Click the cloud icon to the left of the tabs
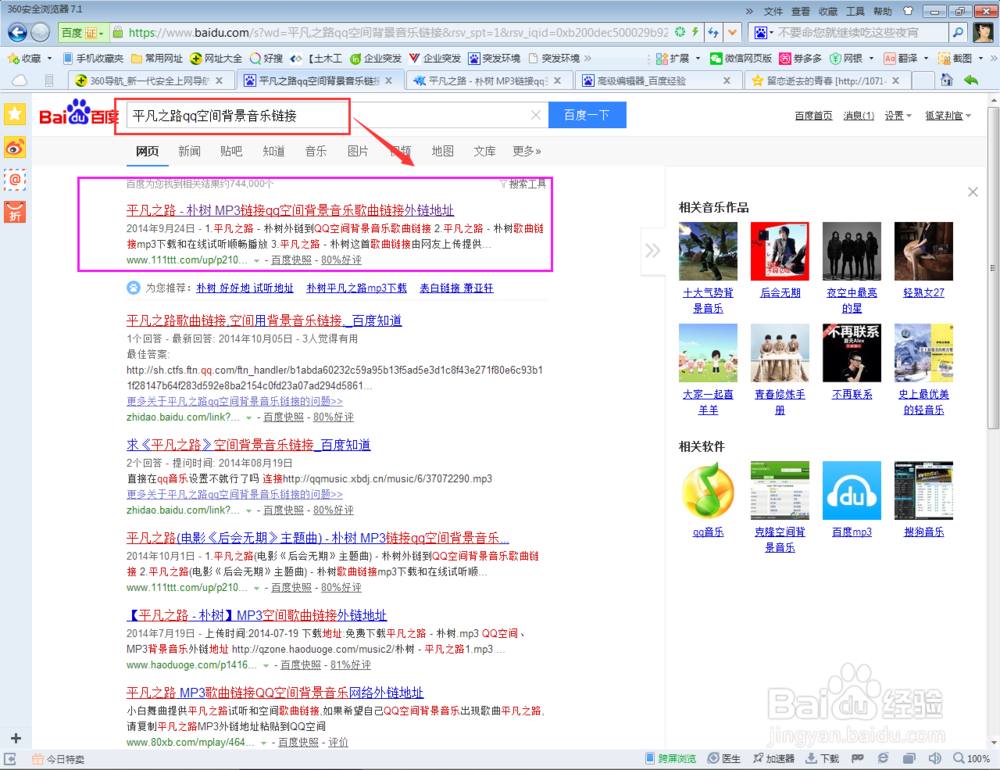The image size is (1000, 770). click(x=20, y=80)
